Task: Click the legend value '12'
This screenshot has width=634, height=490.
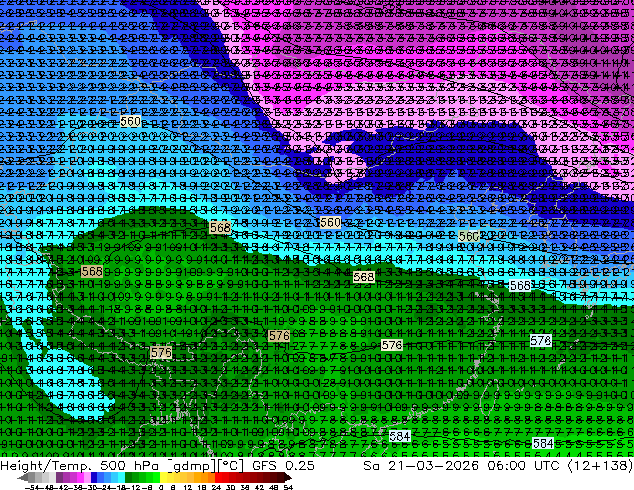Action: pos(187,487)
